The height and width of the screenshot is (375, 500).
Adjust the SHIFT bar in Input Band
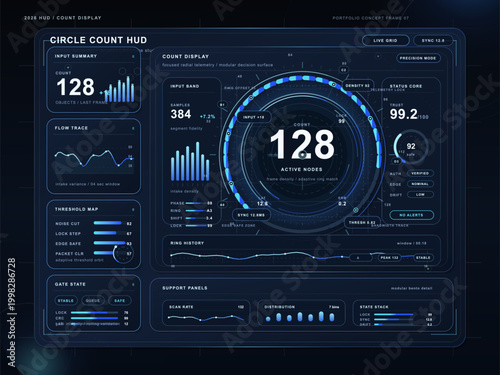click(x=196, y=218)
